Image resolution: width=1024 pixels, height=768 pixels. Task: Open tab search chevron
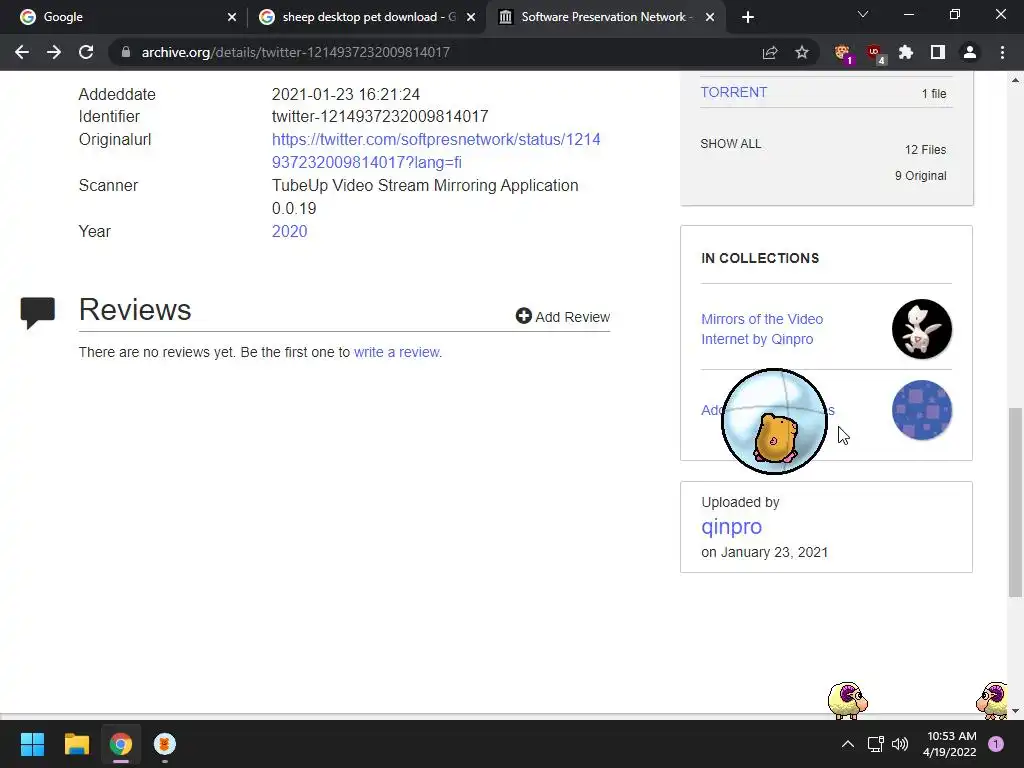(863, 14)
